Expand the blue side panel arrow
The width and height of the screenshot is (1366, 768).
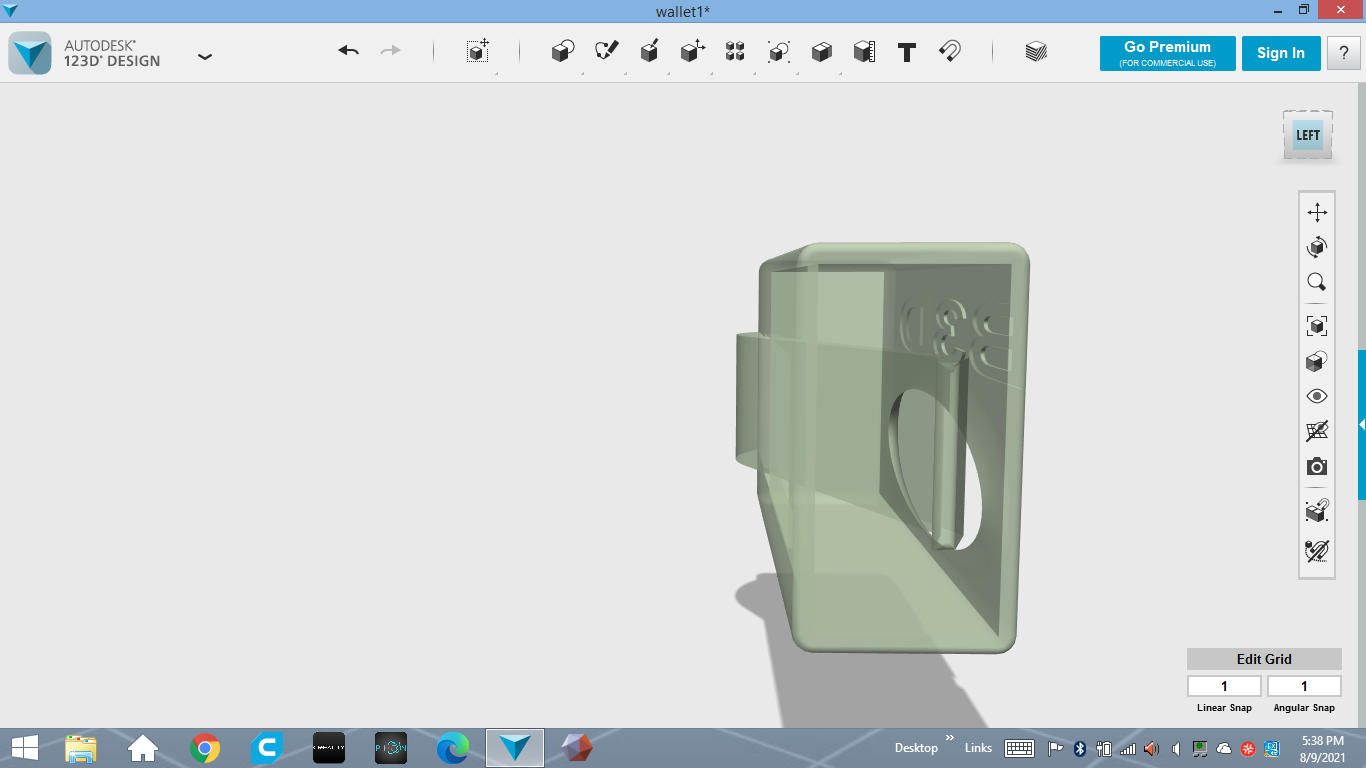(1361, 425)
